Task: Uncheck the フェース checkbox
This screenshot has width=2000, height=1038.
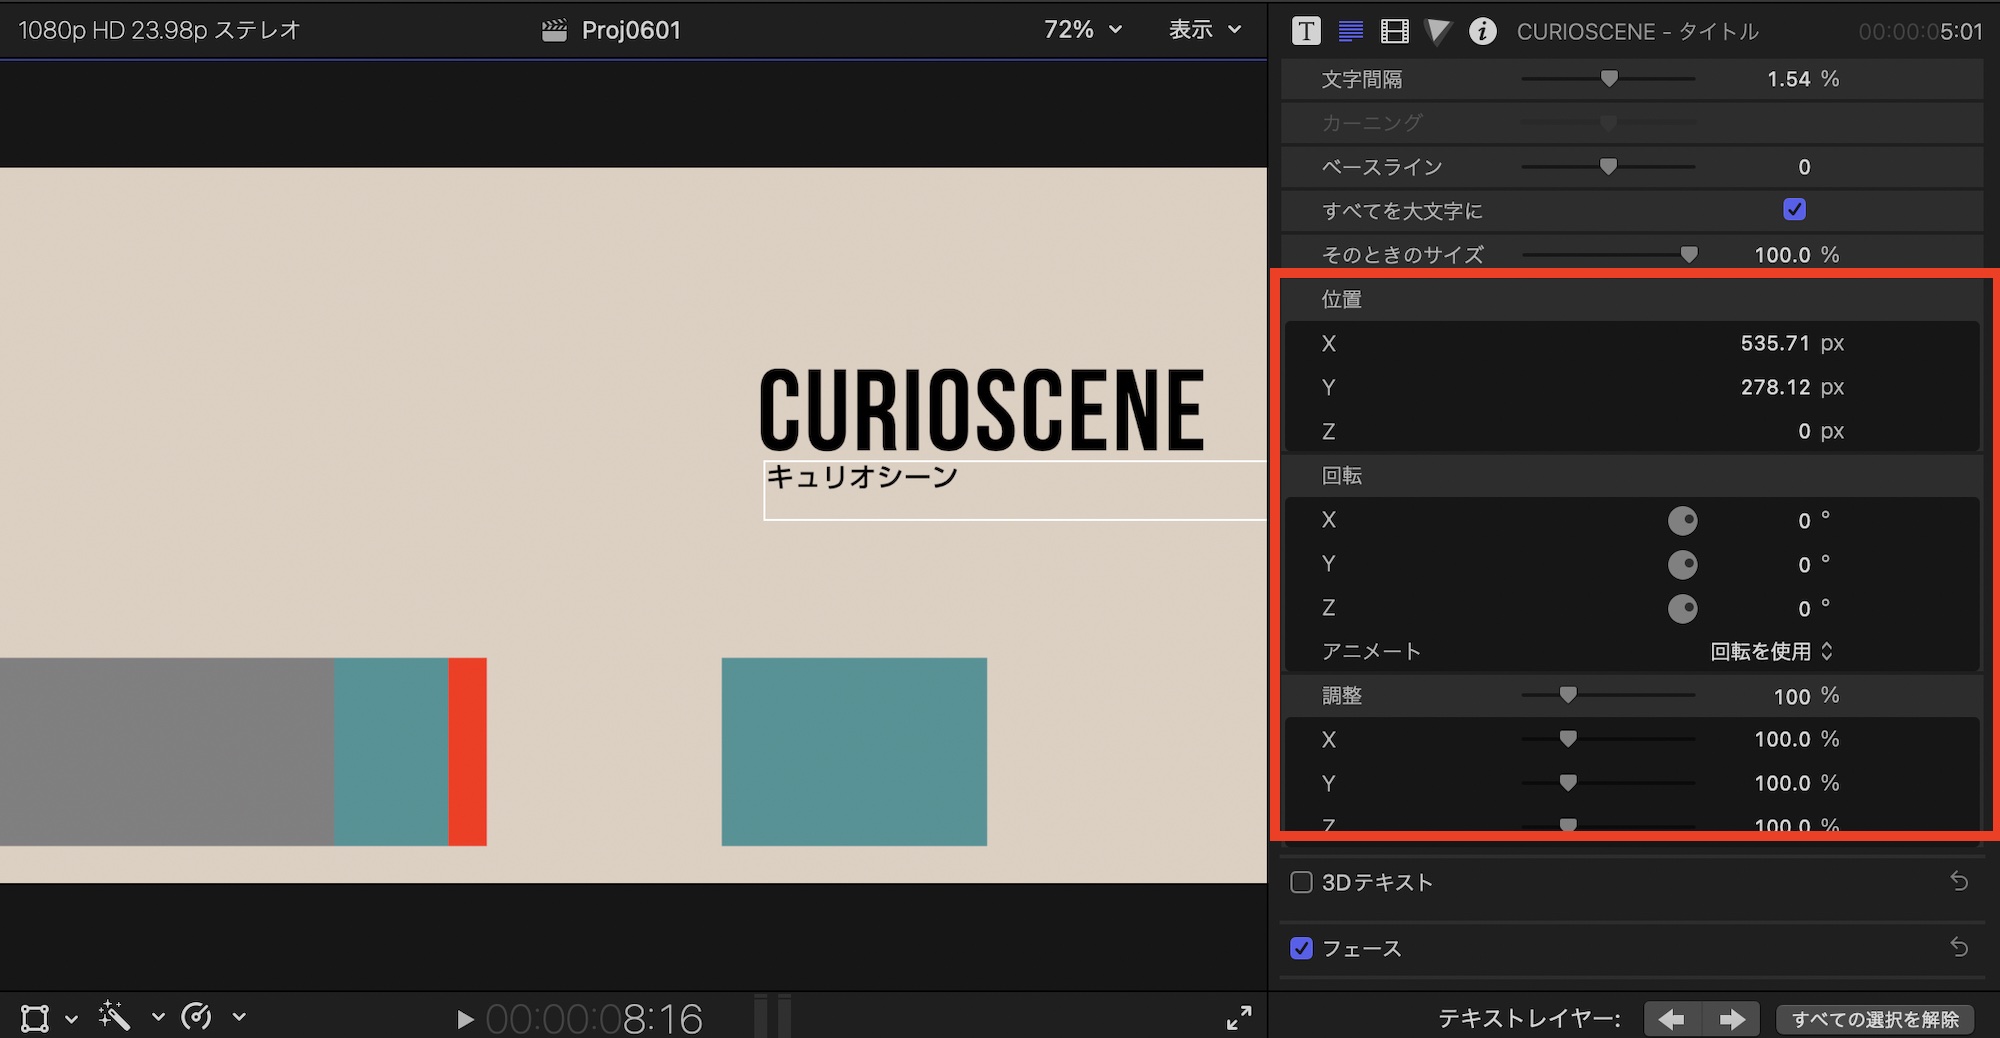Action: [x=1301, y=948]
